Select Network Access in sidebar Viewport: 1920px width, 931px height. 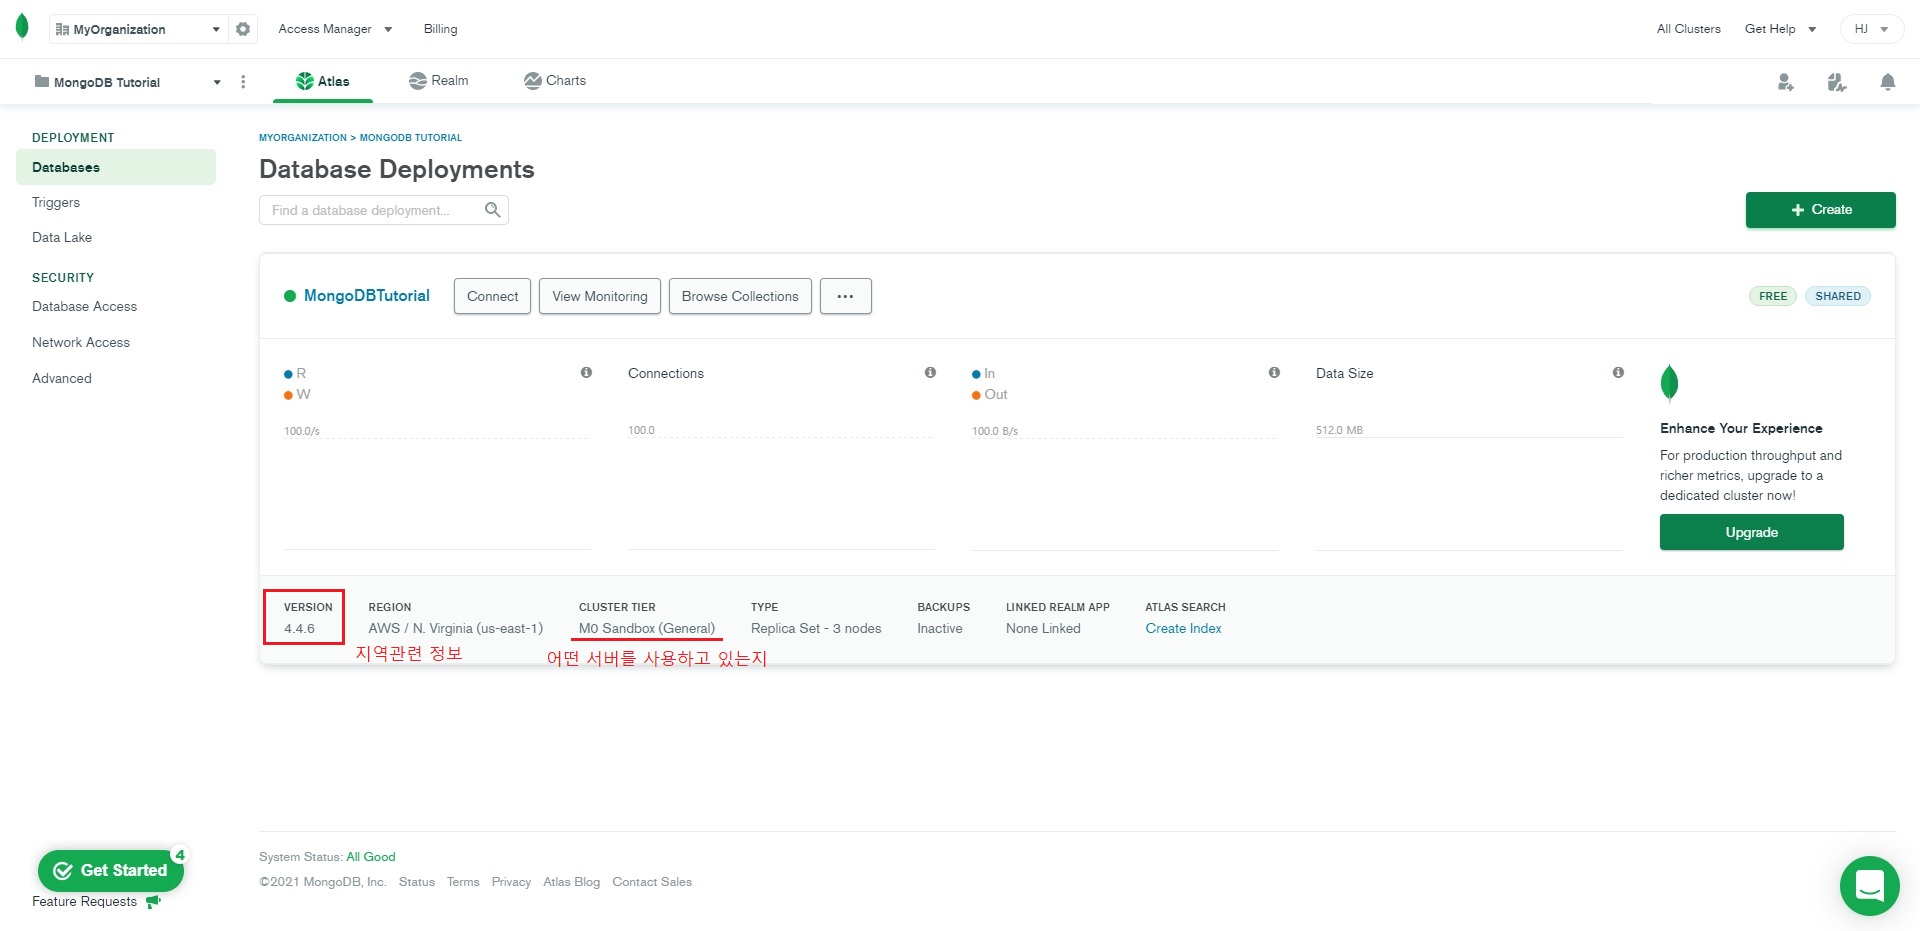[81, 342]
